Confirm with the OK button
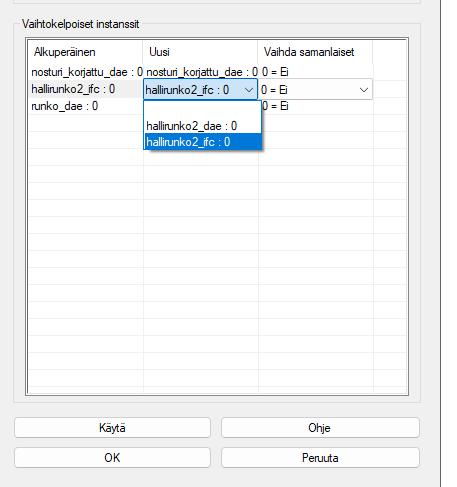This screenshot has width=457, height=487. pyautogui.click(x=112, y=457)
